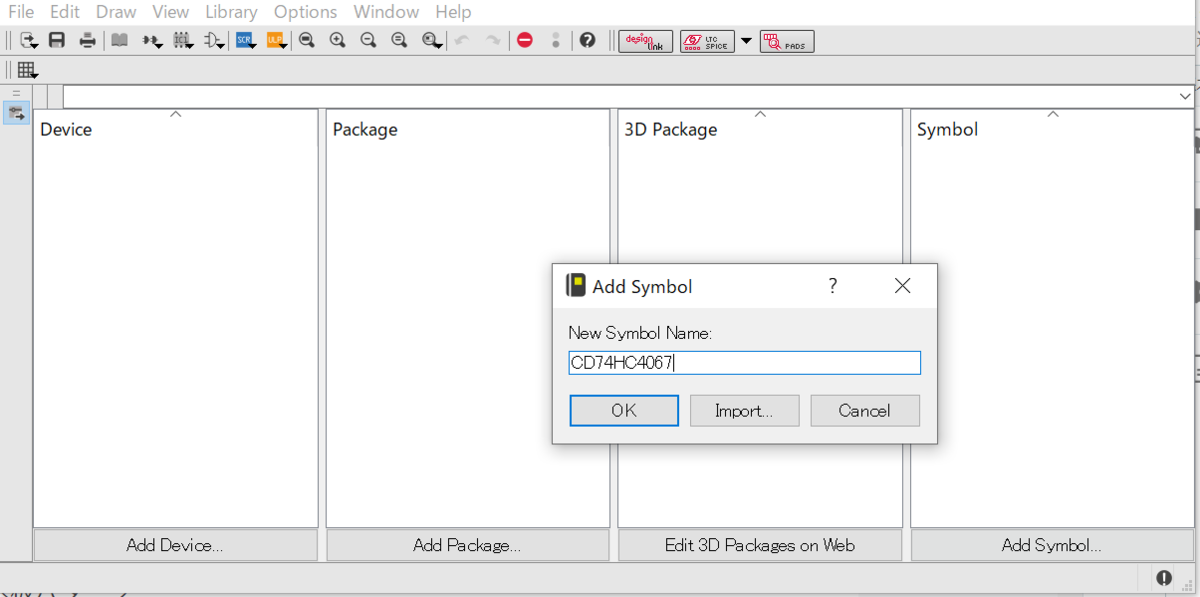The image size is (1200, 597).
Task: Click the Edit symbol gate-shaped icon
Action: [214, 41]
